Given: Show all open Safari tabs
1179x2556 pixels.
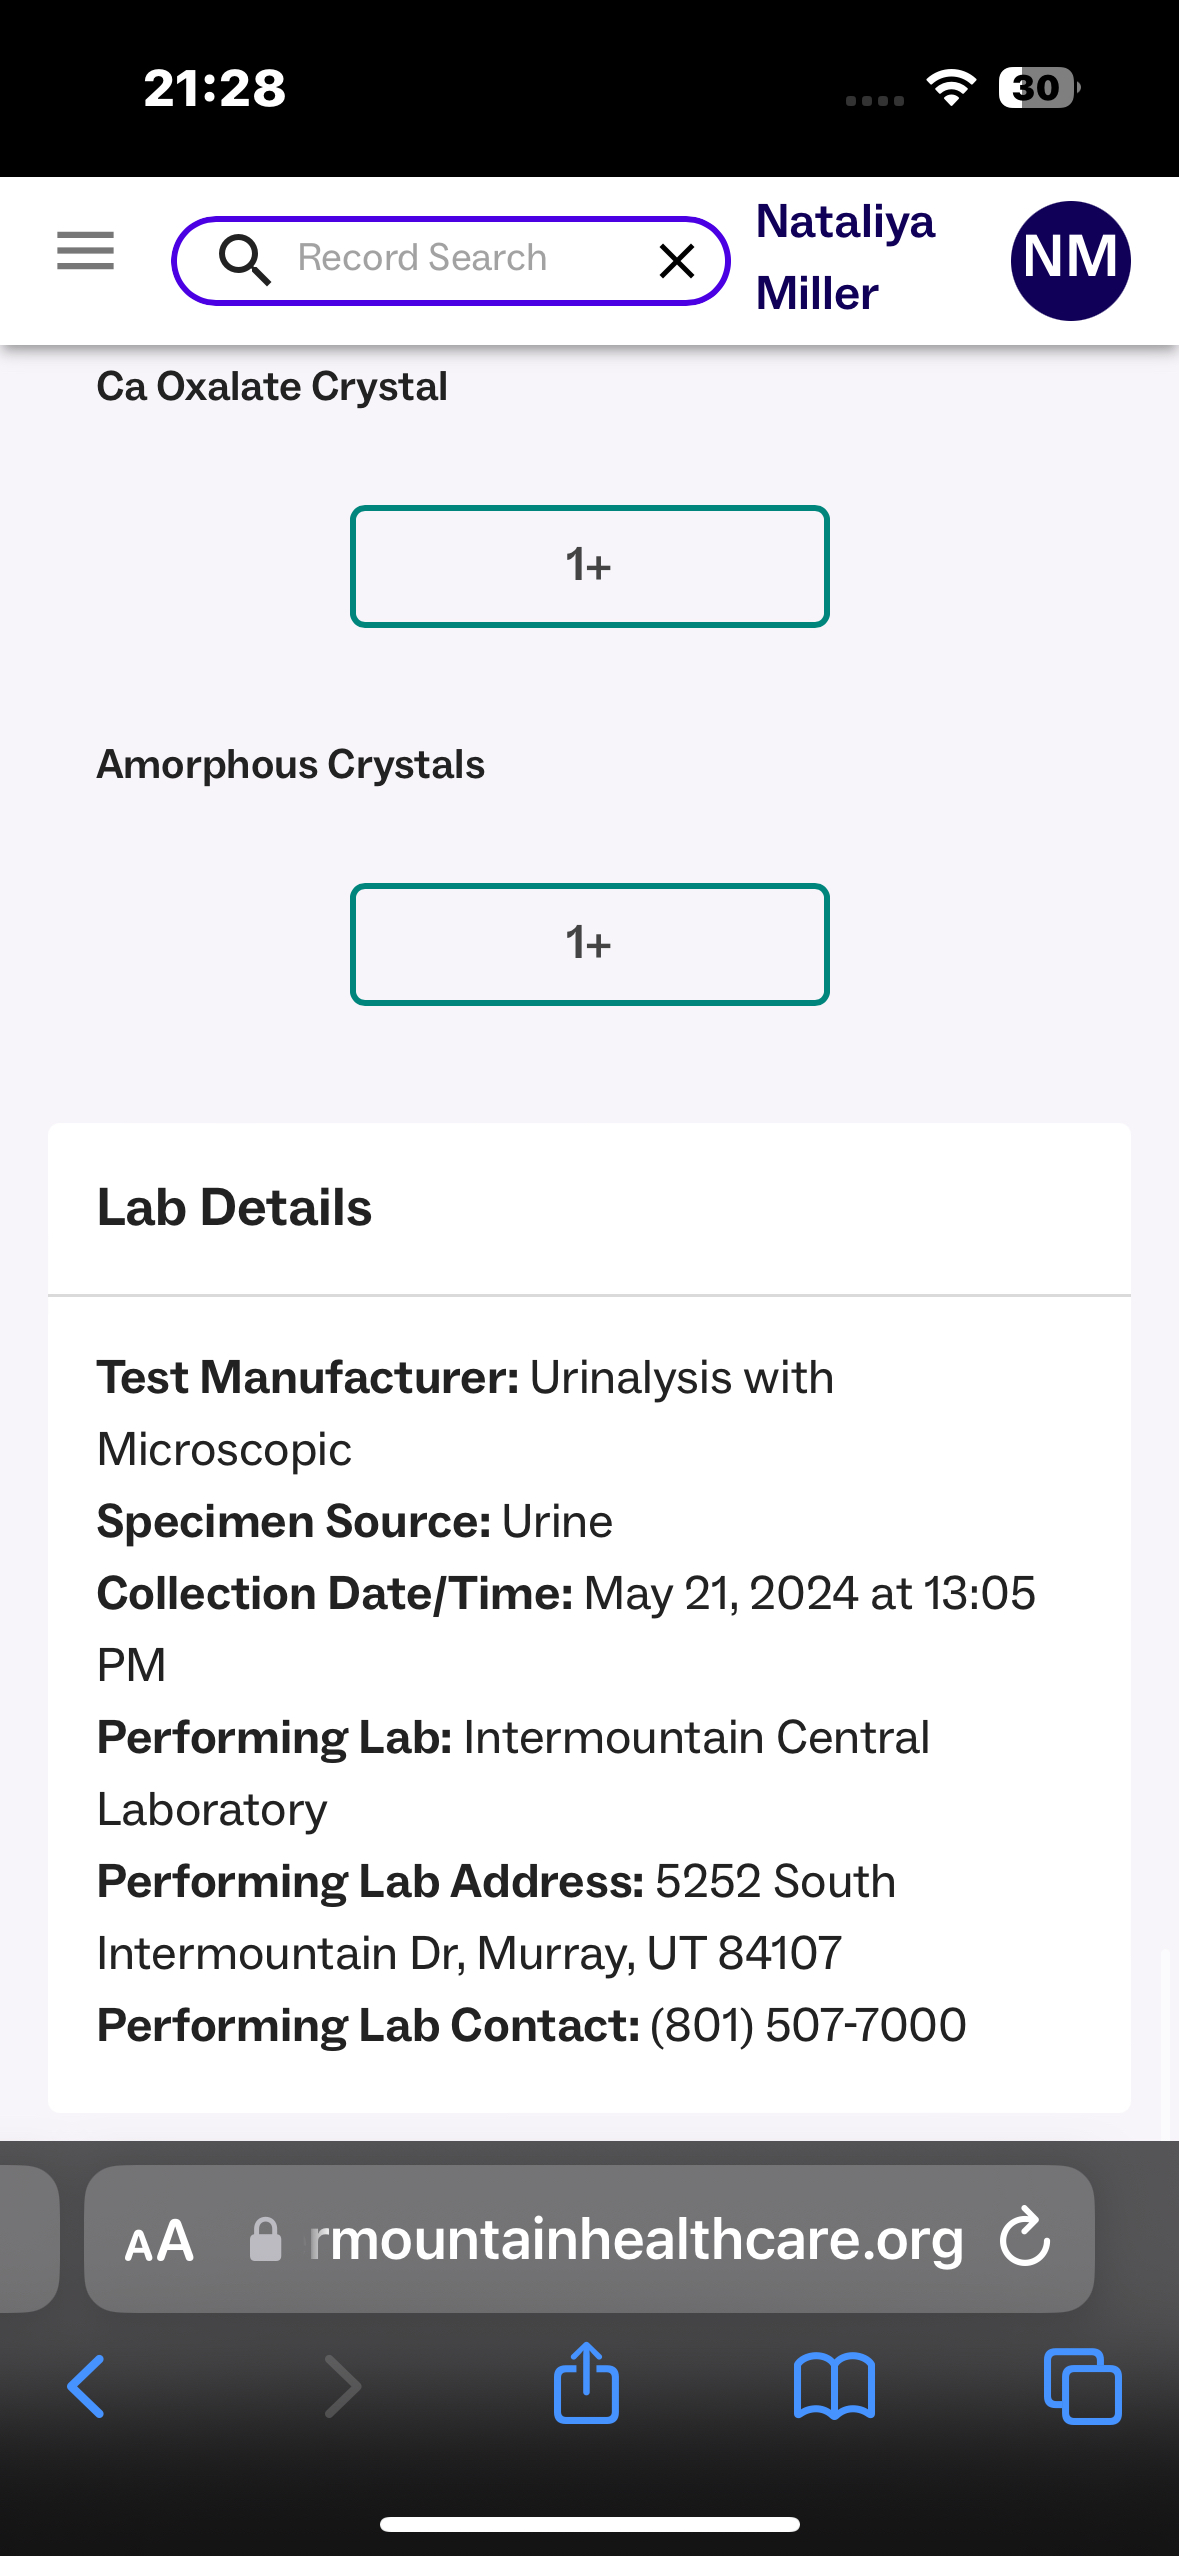Looking at the screenshot, I should pyautogui.click(x=1082, y=2387).
